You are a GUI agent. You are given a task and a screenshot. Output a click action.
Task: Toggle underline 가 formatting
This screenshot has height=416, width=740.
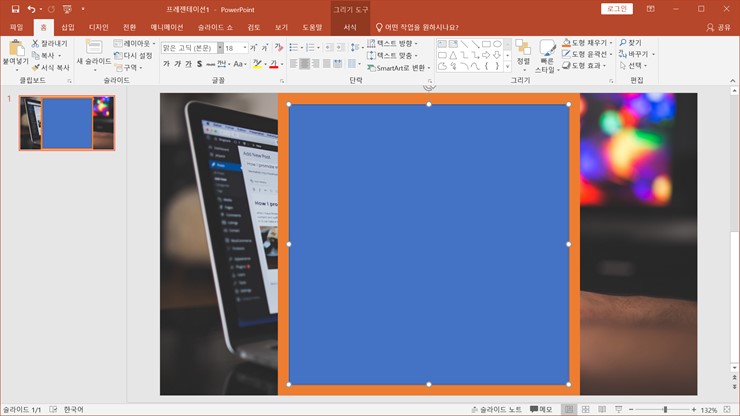coord(188,64)
